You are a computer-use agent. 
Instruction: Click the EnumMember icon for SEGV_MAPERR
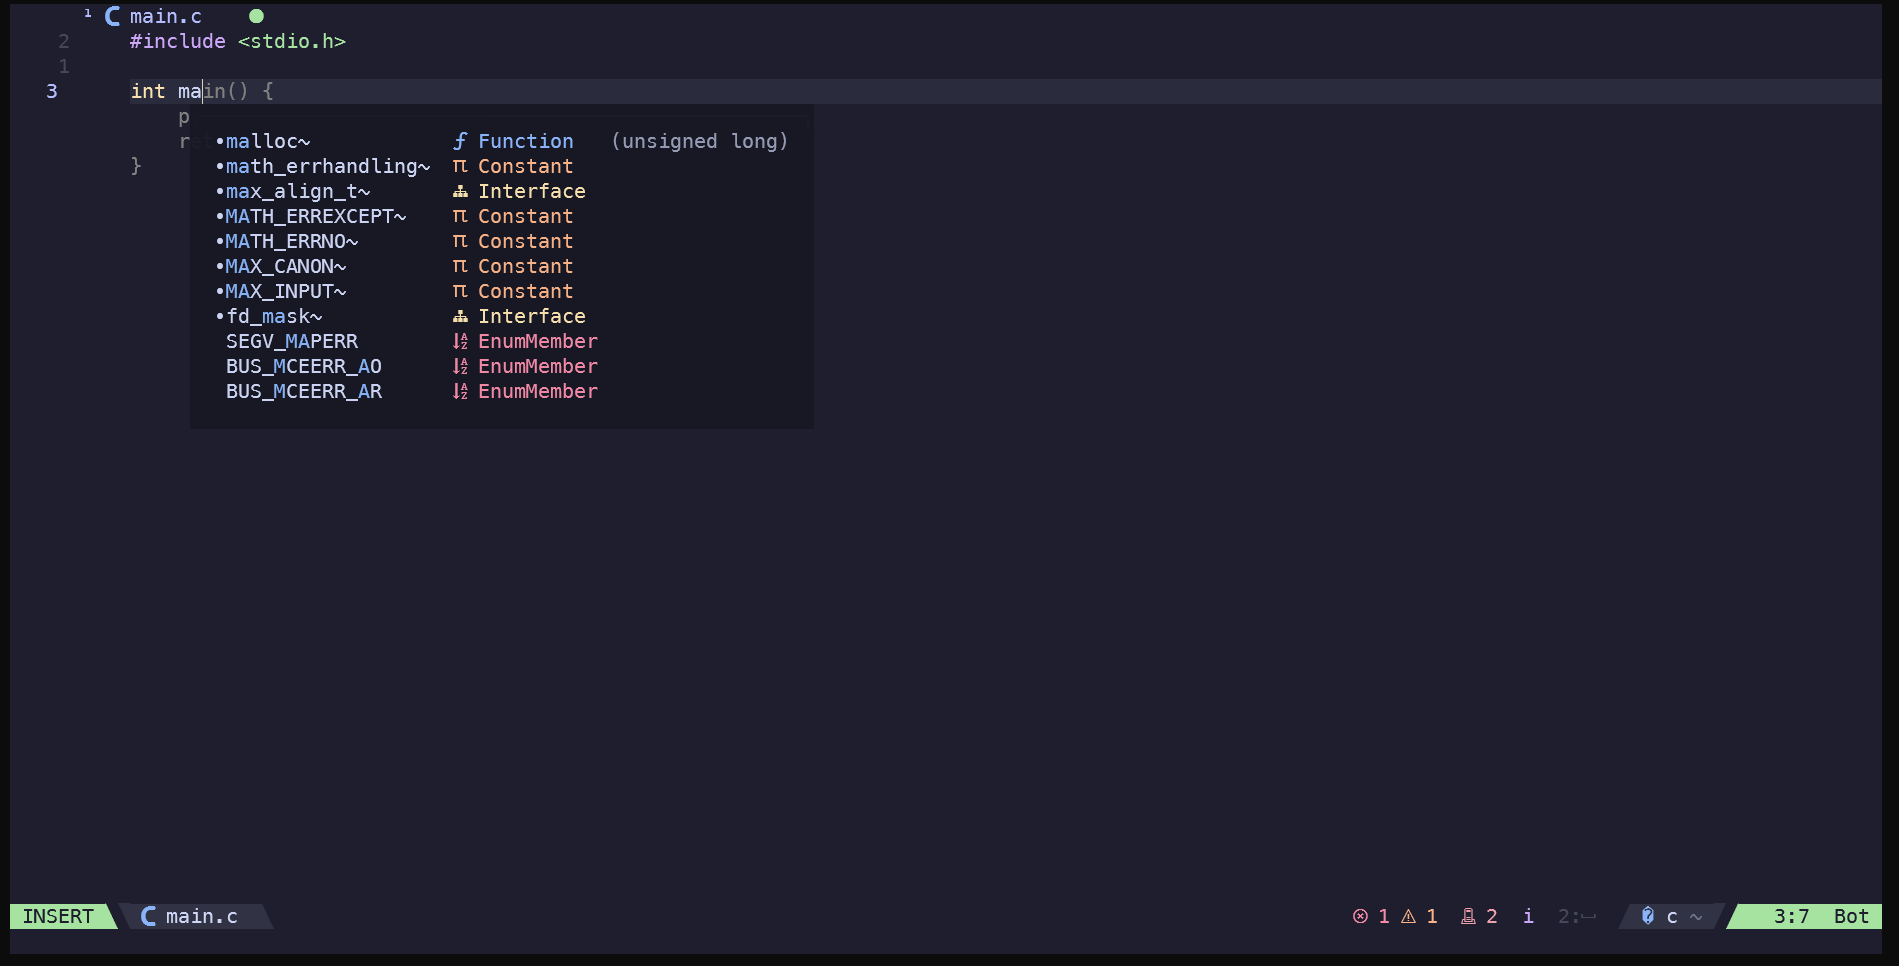click(x=460, y=341)
